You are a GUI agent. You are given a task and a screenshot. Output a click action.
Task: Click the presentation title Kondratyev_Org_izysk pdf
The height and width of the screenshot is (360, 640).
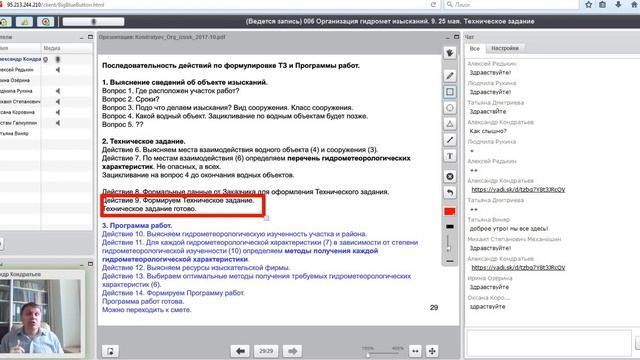coord(162,37)
